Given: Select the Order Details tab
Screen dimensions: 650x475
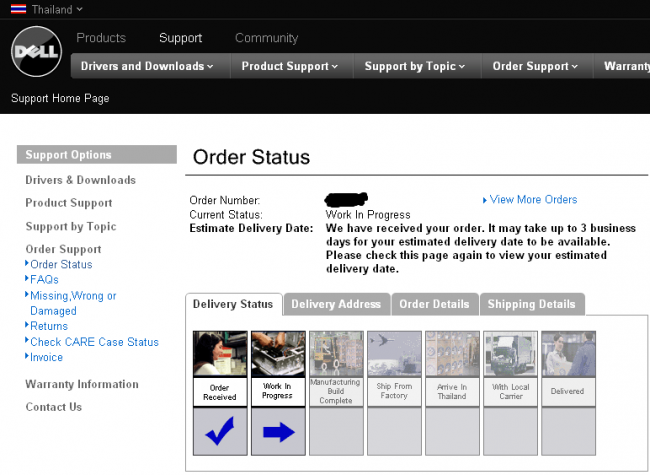Looking at the screenshot, I should click(434, 304).
